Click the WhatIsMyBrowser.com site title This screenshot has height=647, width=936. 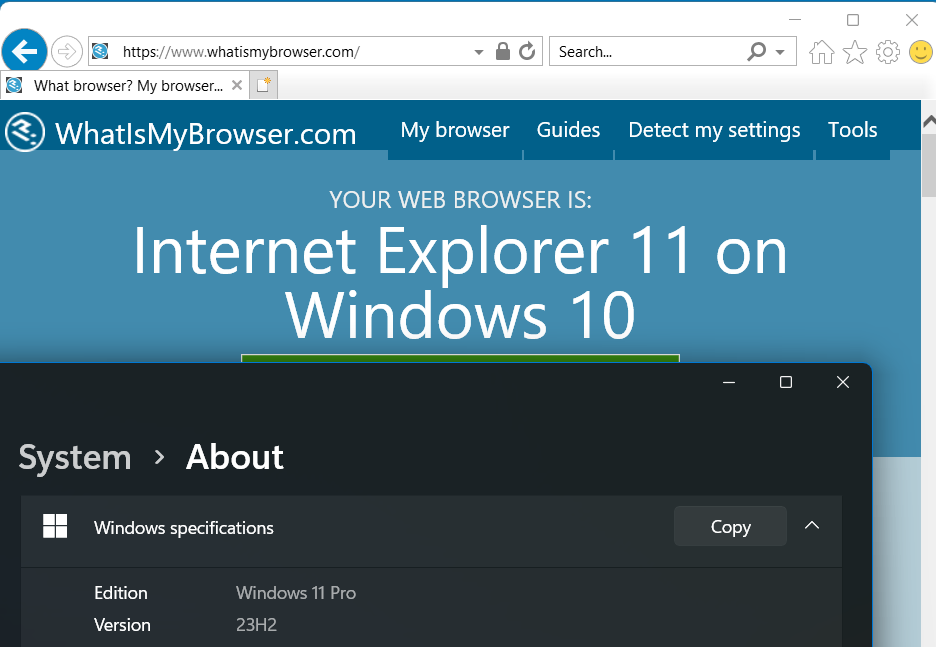tap(205, 134)
